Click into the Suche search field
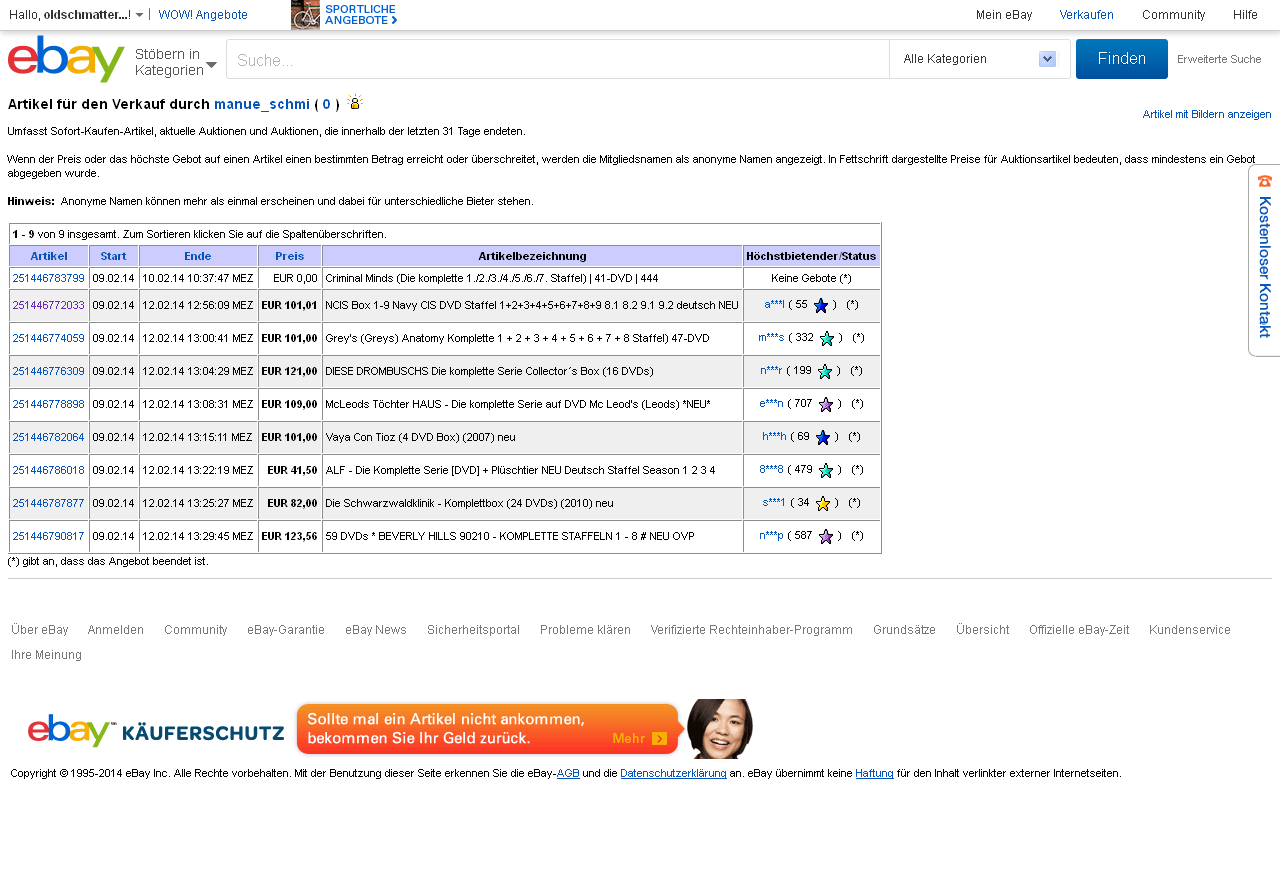1280x876 pixels. (x=558, y=59)
